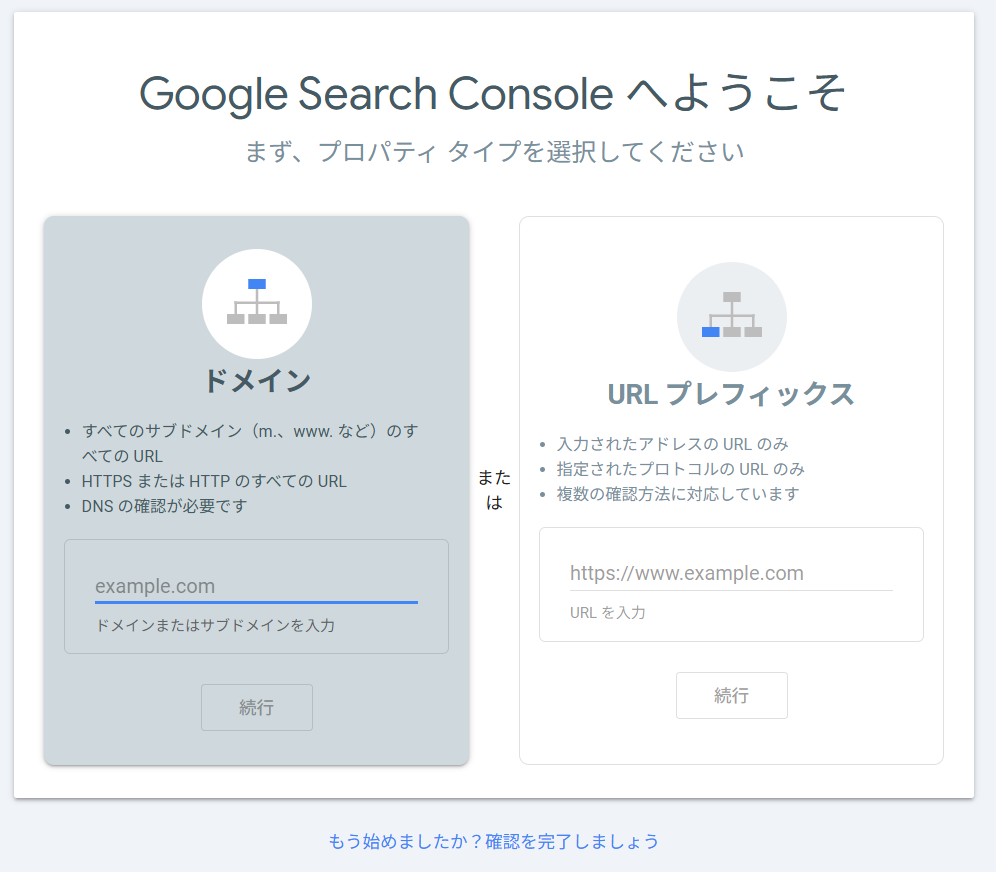996x872 pixels.
Task: Select the ドメイン heading
Action: tap(257, 381)
